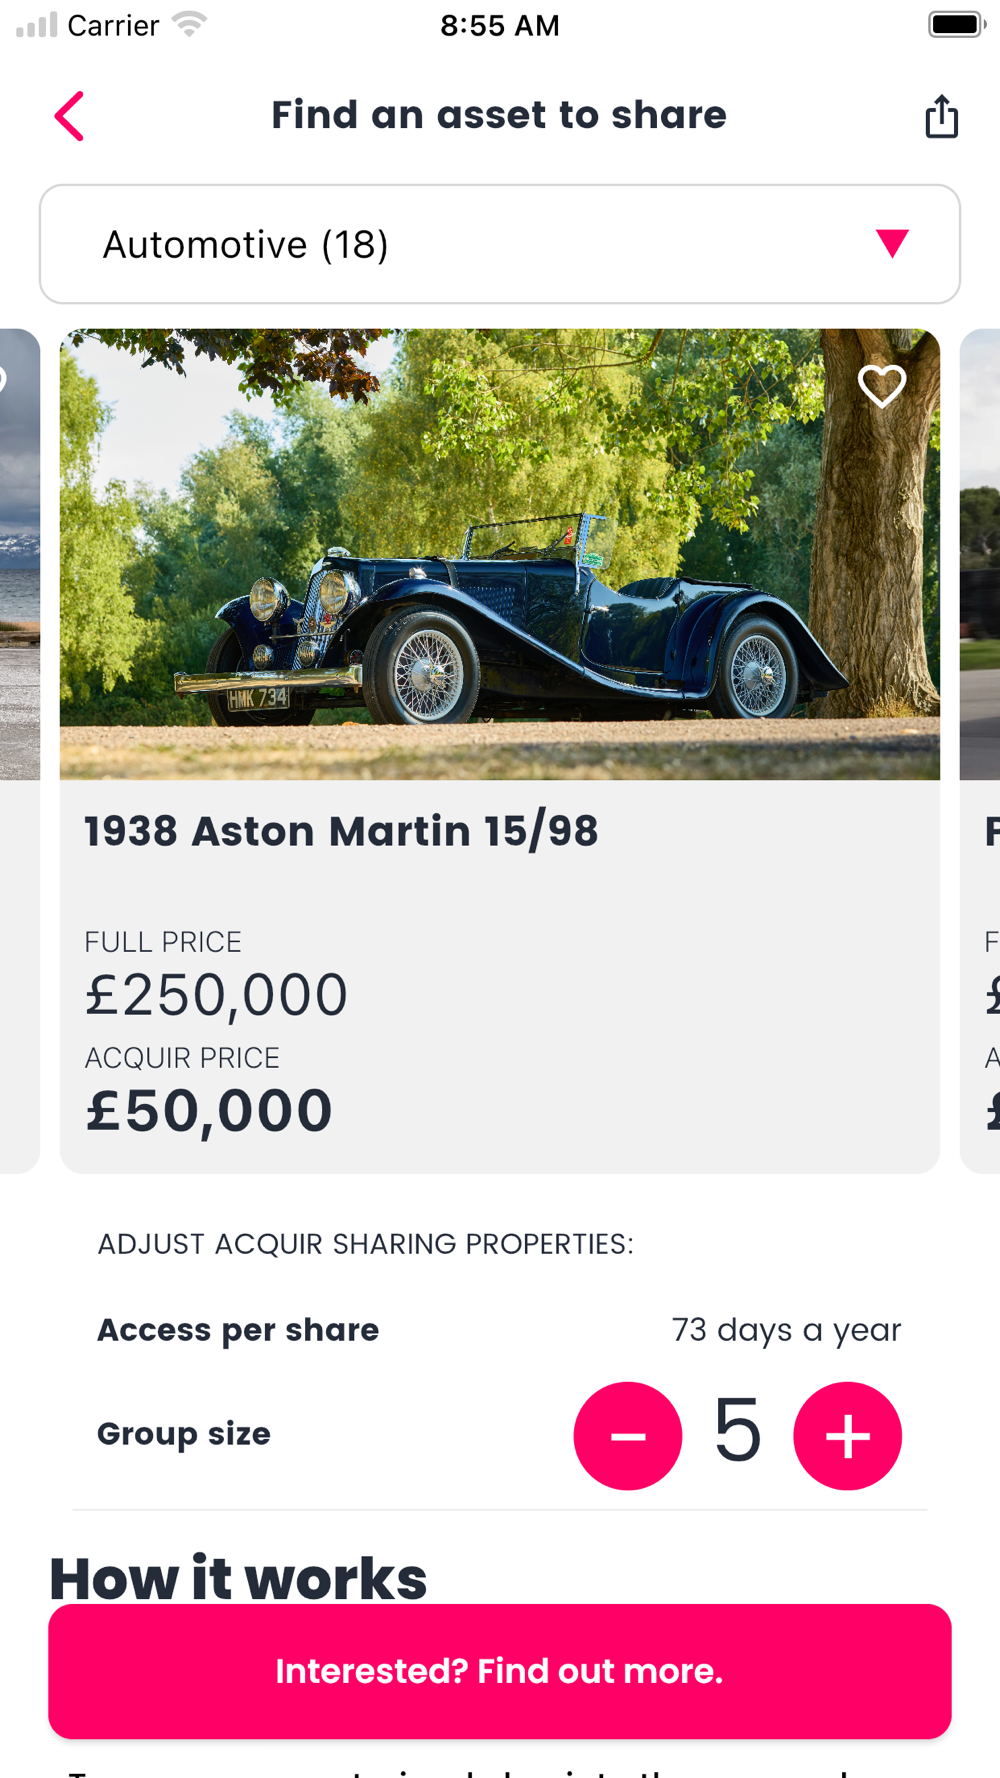1000x1778 pixels.
Task: Tap the How it works heading
Action: [x=238, y=1577]
